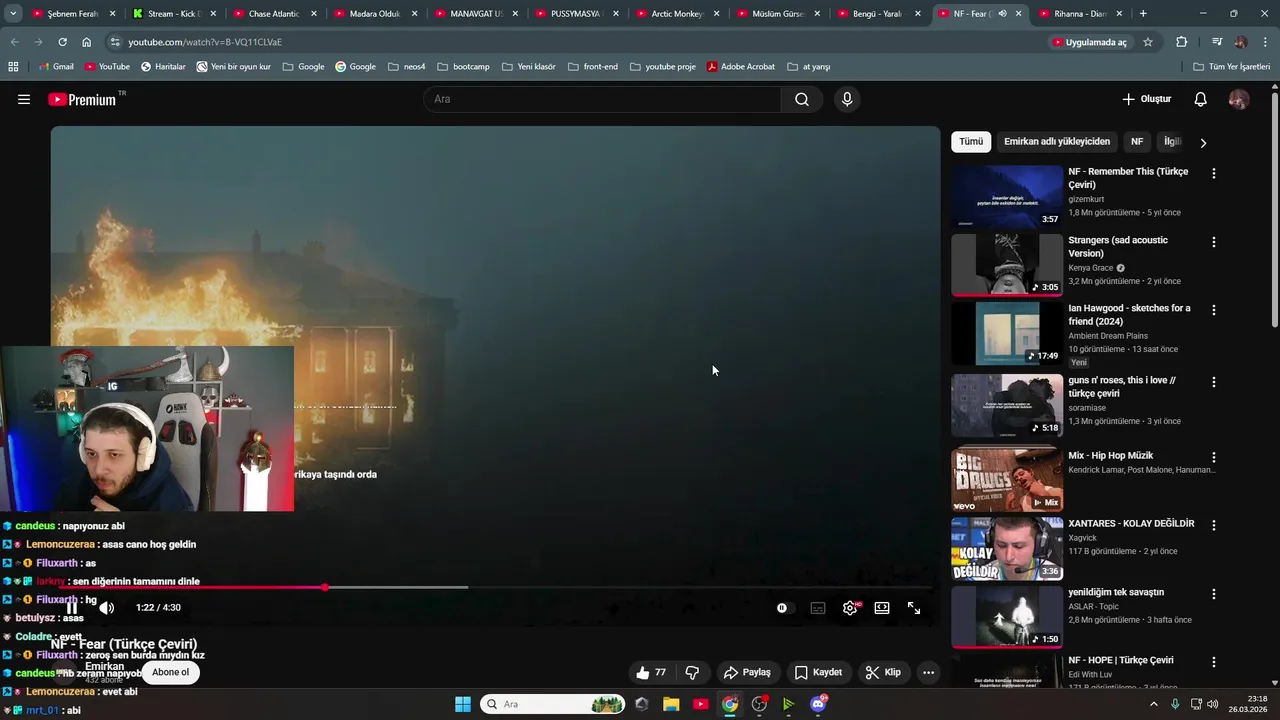Open options for guns n' roses video
Screen dimensions: 1280x720
pyautogui.click(x=1214, y=382)
